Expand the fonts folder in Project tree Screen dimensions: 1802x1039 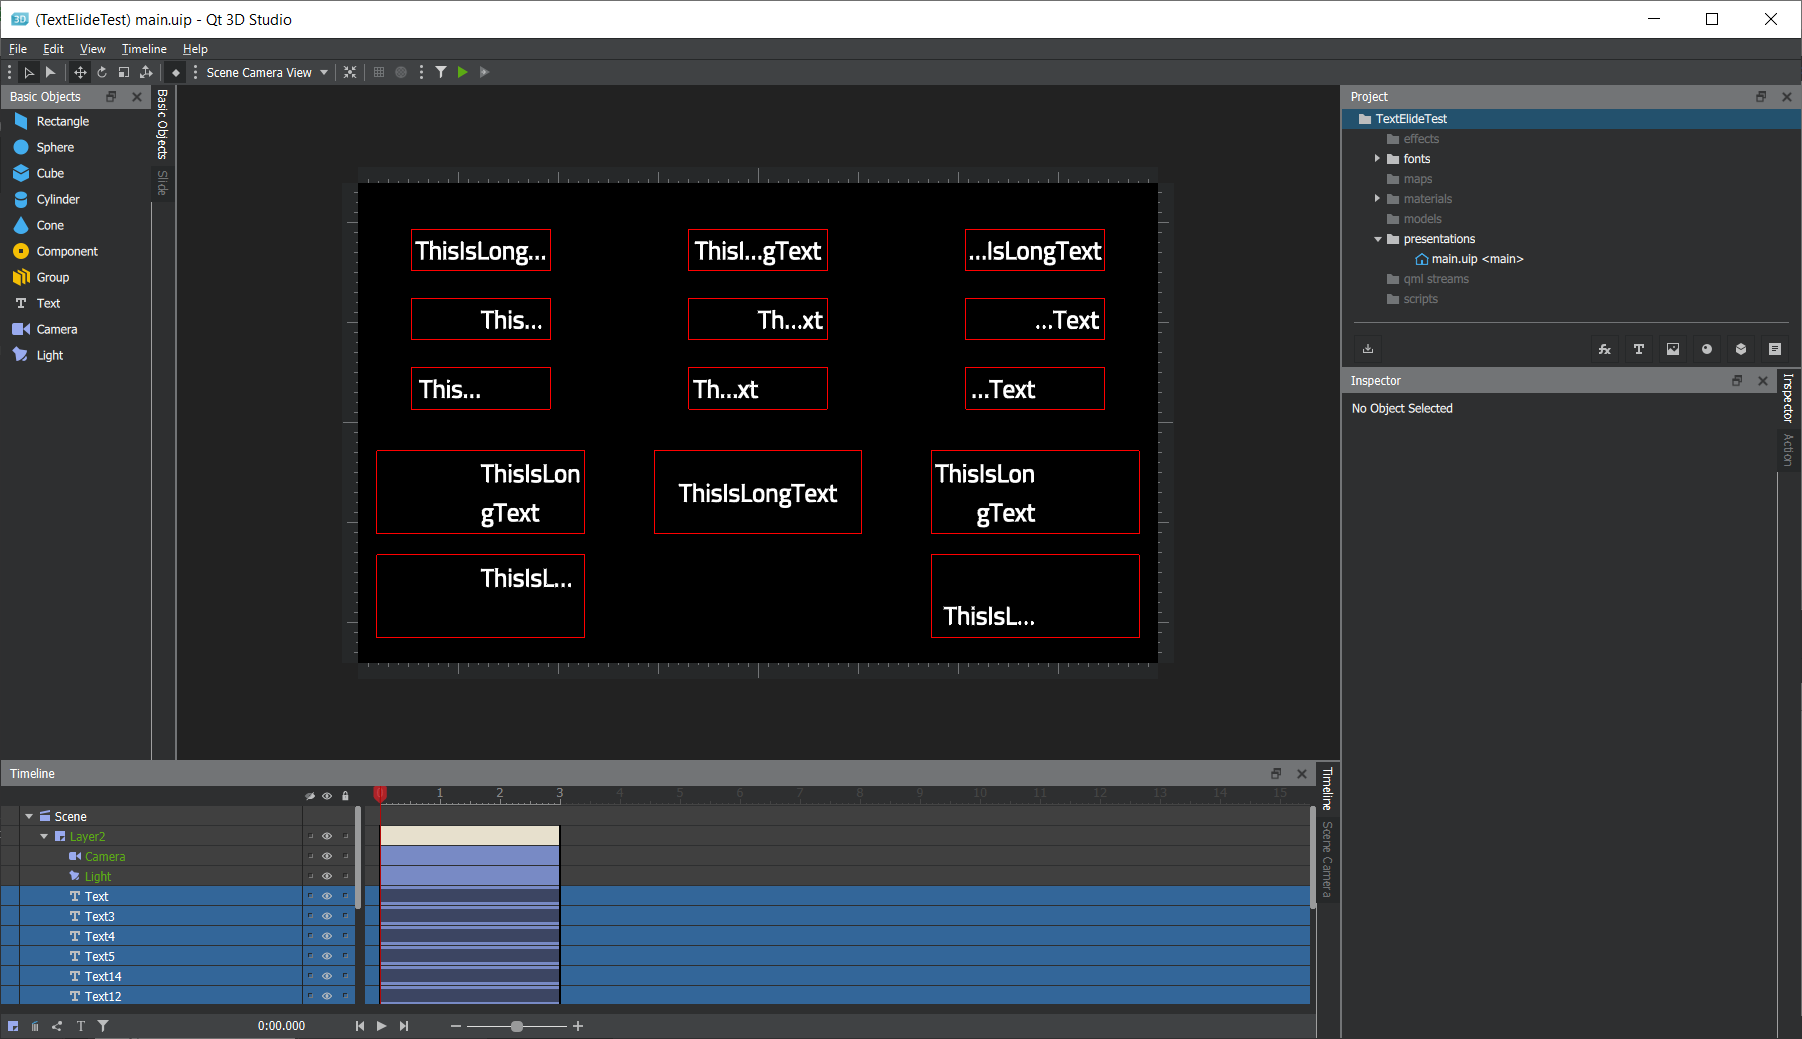(1377, 159)
